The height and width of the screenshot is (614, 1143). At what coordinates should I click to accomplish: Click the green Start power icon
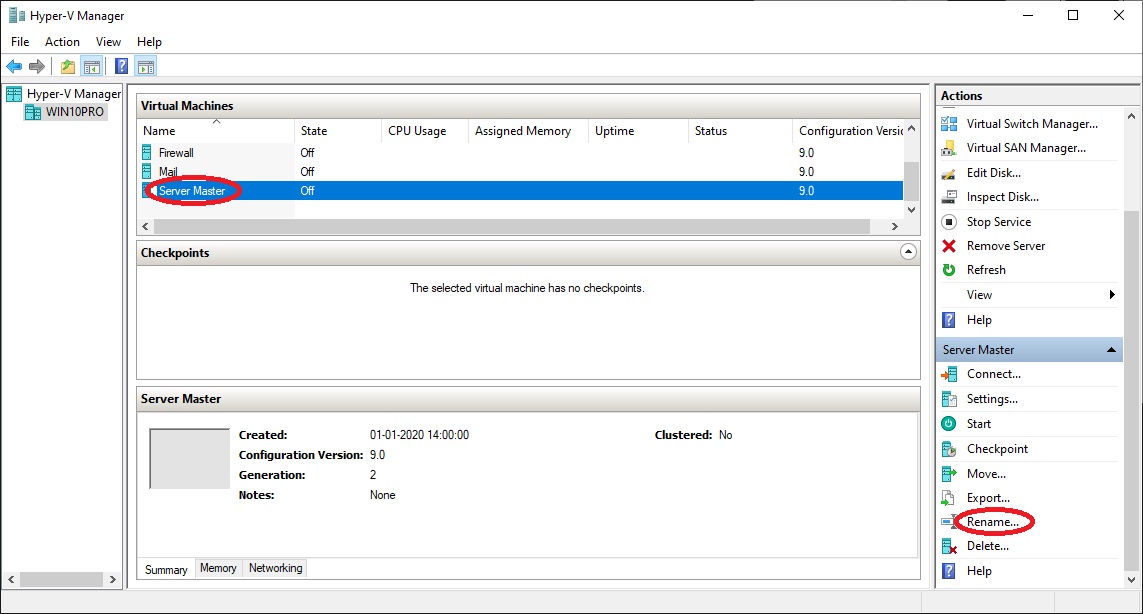point(949,424)
